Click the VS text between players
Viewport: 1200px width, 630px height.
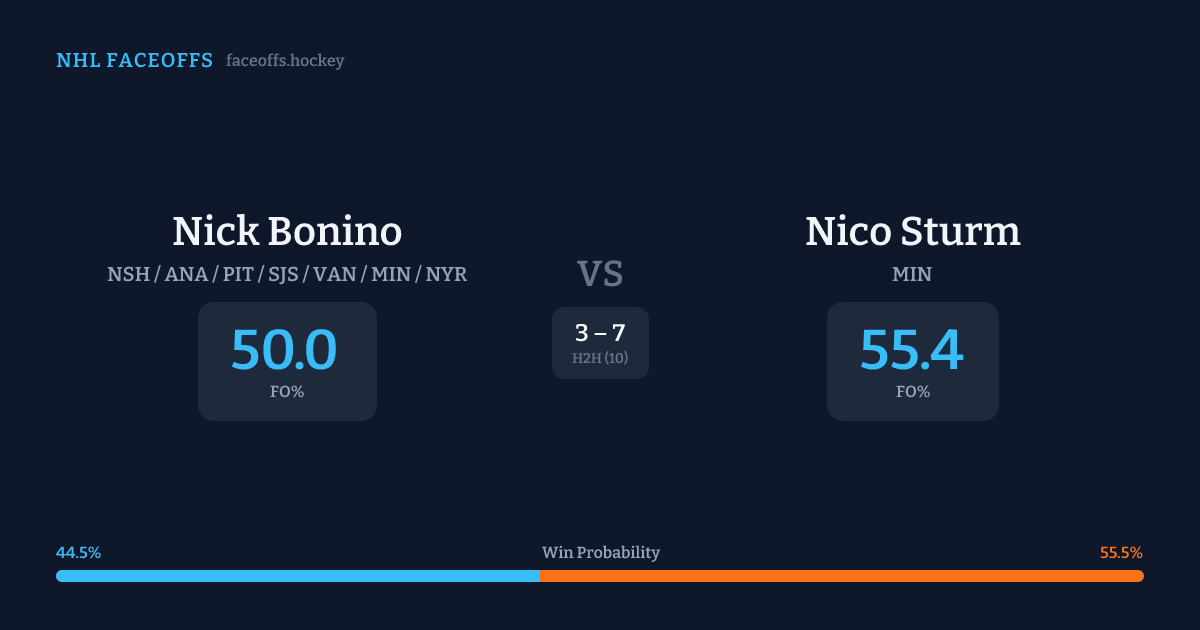coord(600,274)
